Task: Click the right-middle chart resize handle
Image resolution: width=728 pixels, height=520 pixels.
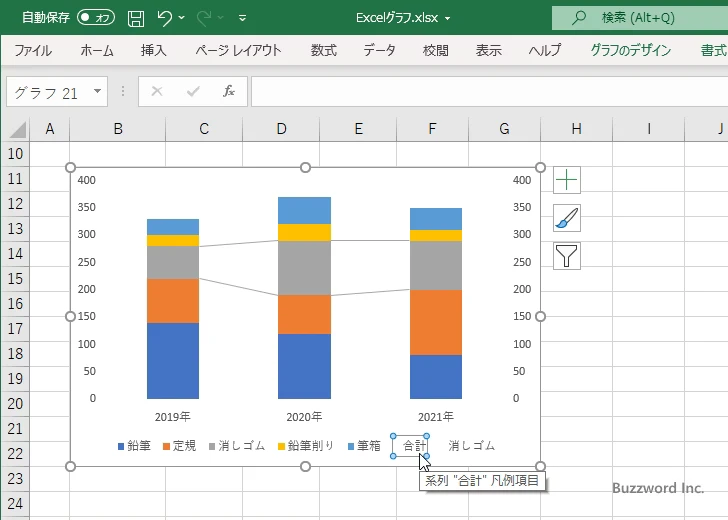Action: click(x=540, y=317)
